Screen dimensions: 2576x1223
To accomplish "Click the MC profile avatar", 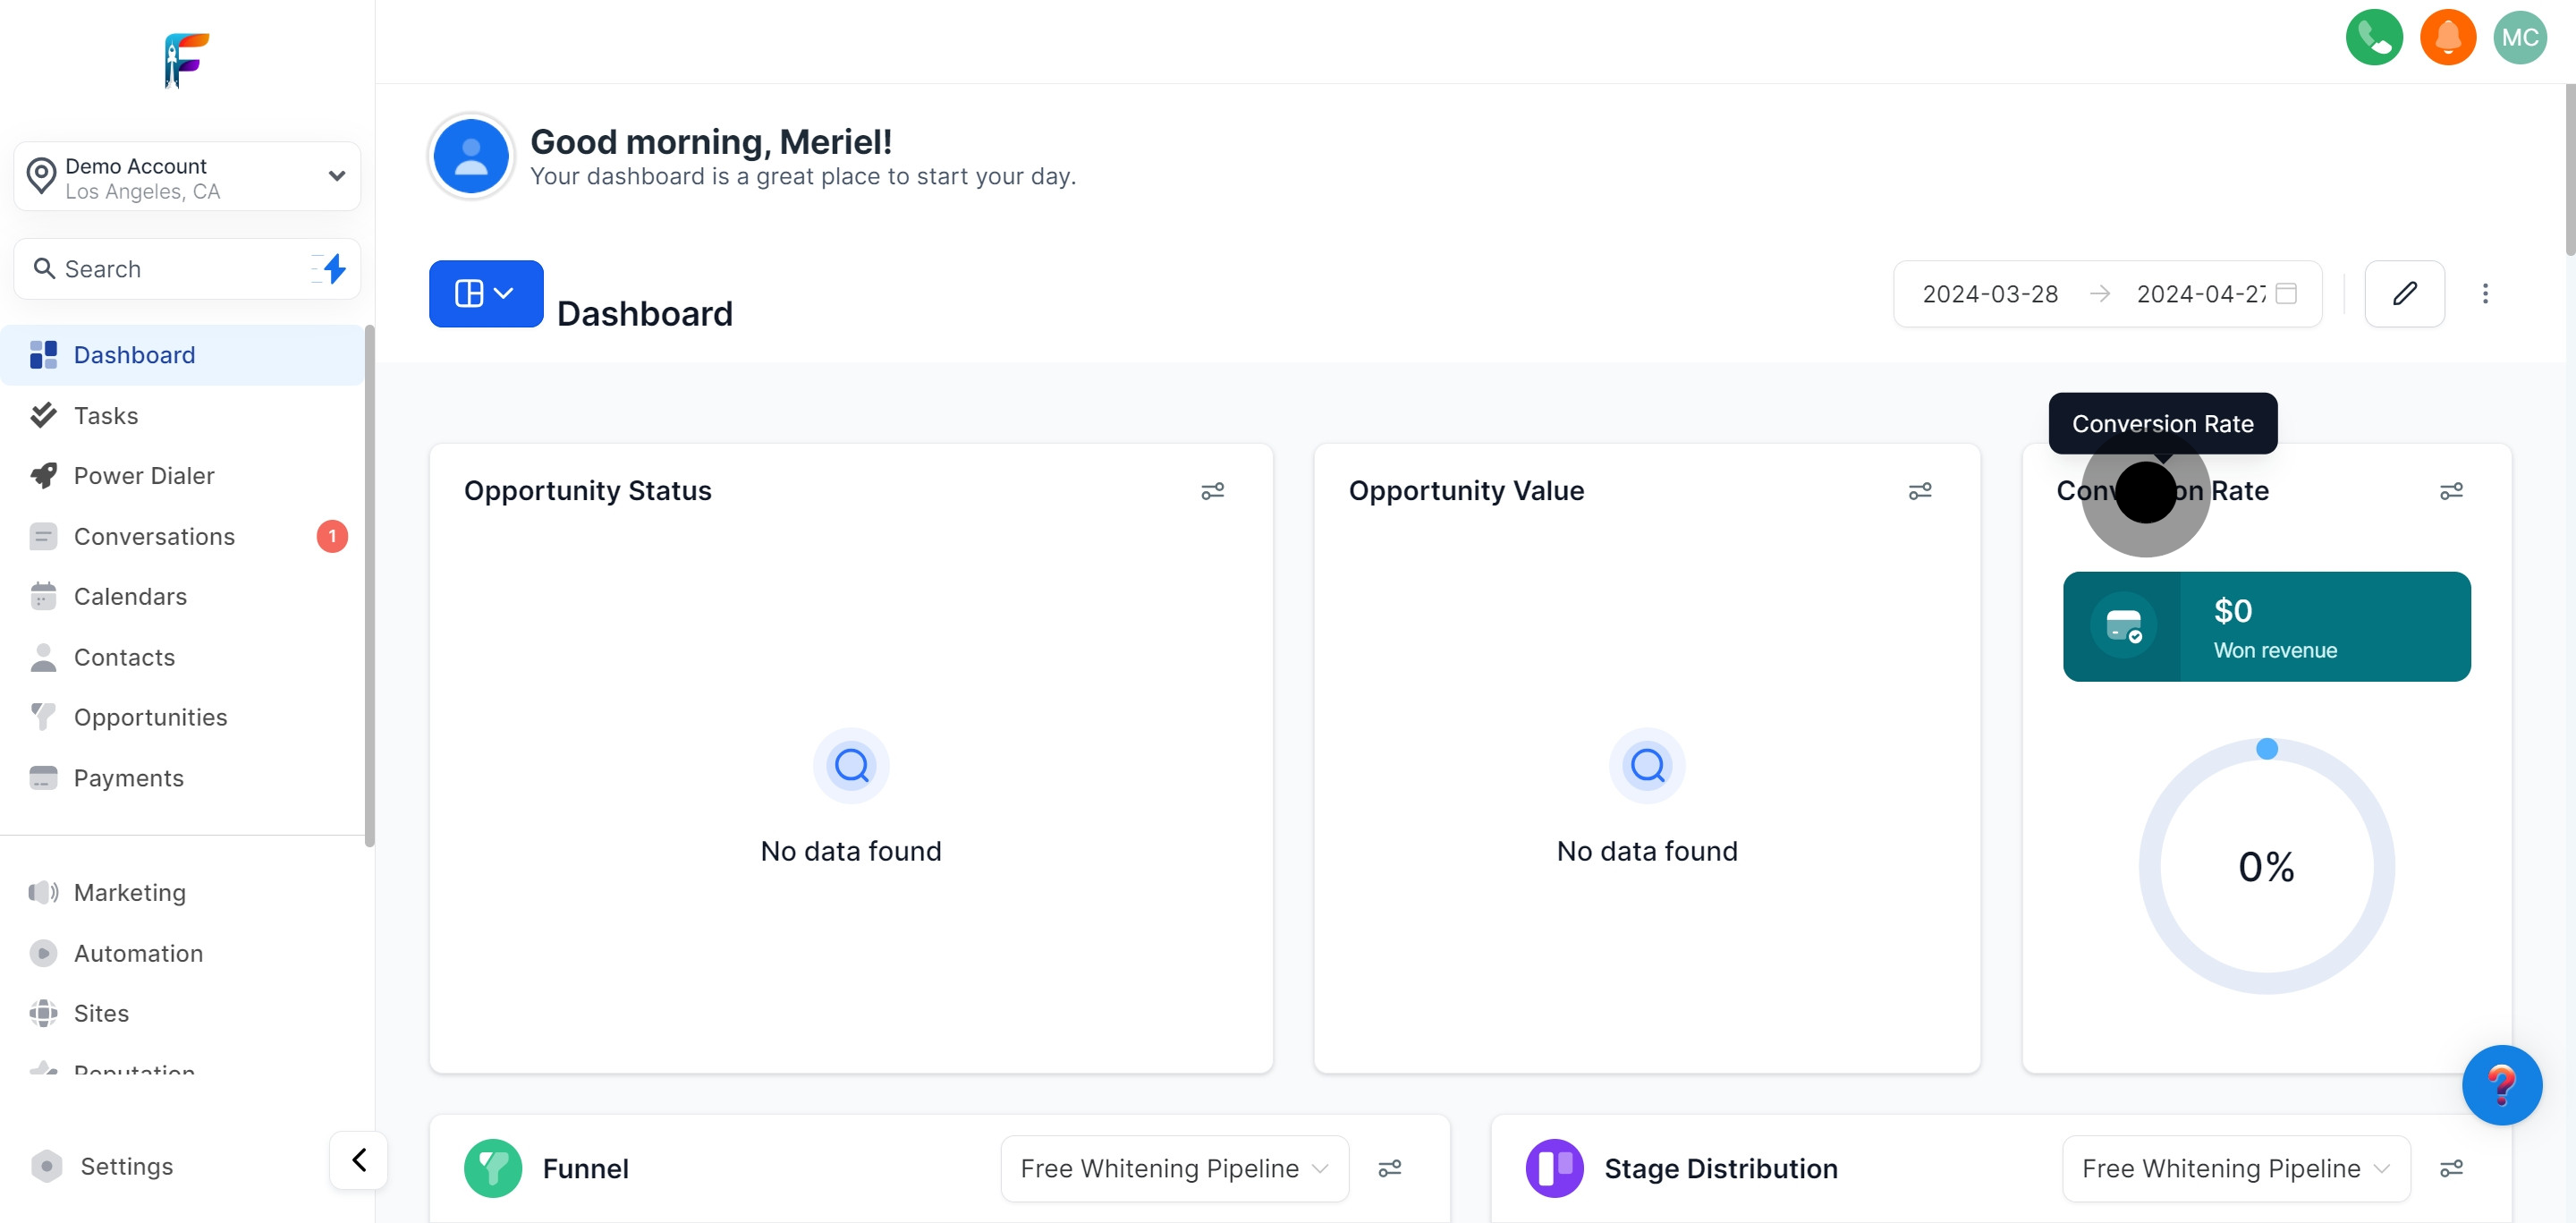I will pos(2520,37).
